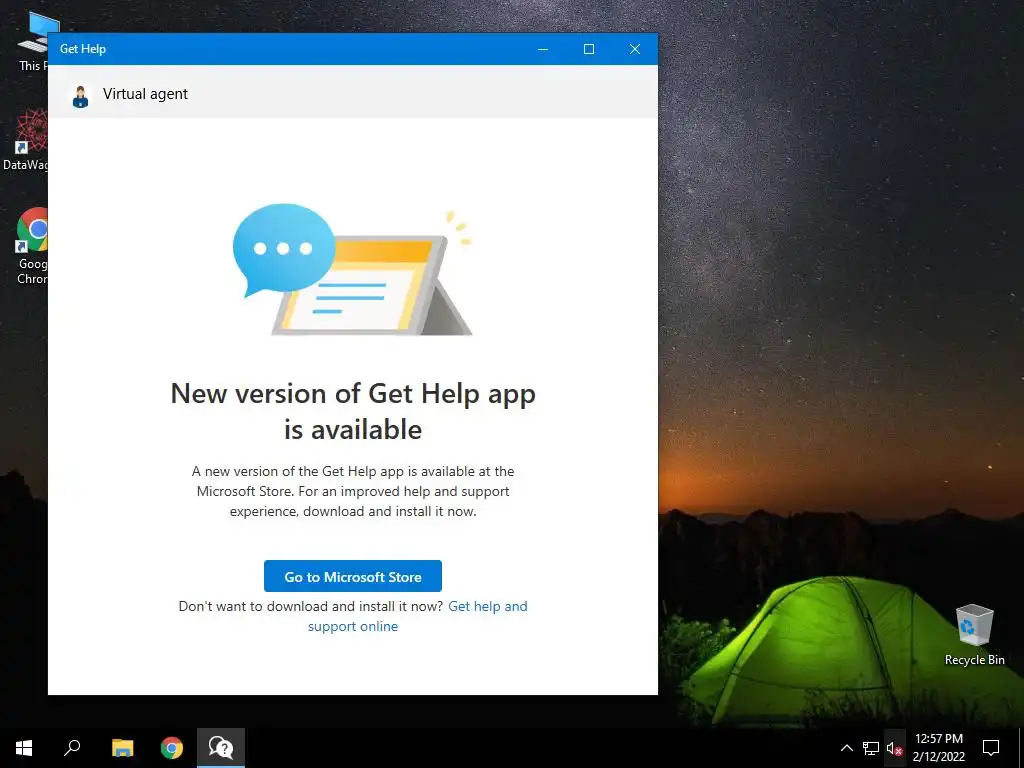Image resolution: width=1024 pixels, height=768 pixels.
Task: Minimize the Get Help window
Action: click(543, 49)
